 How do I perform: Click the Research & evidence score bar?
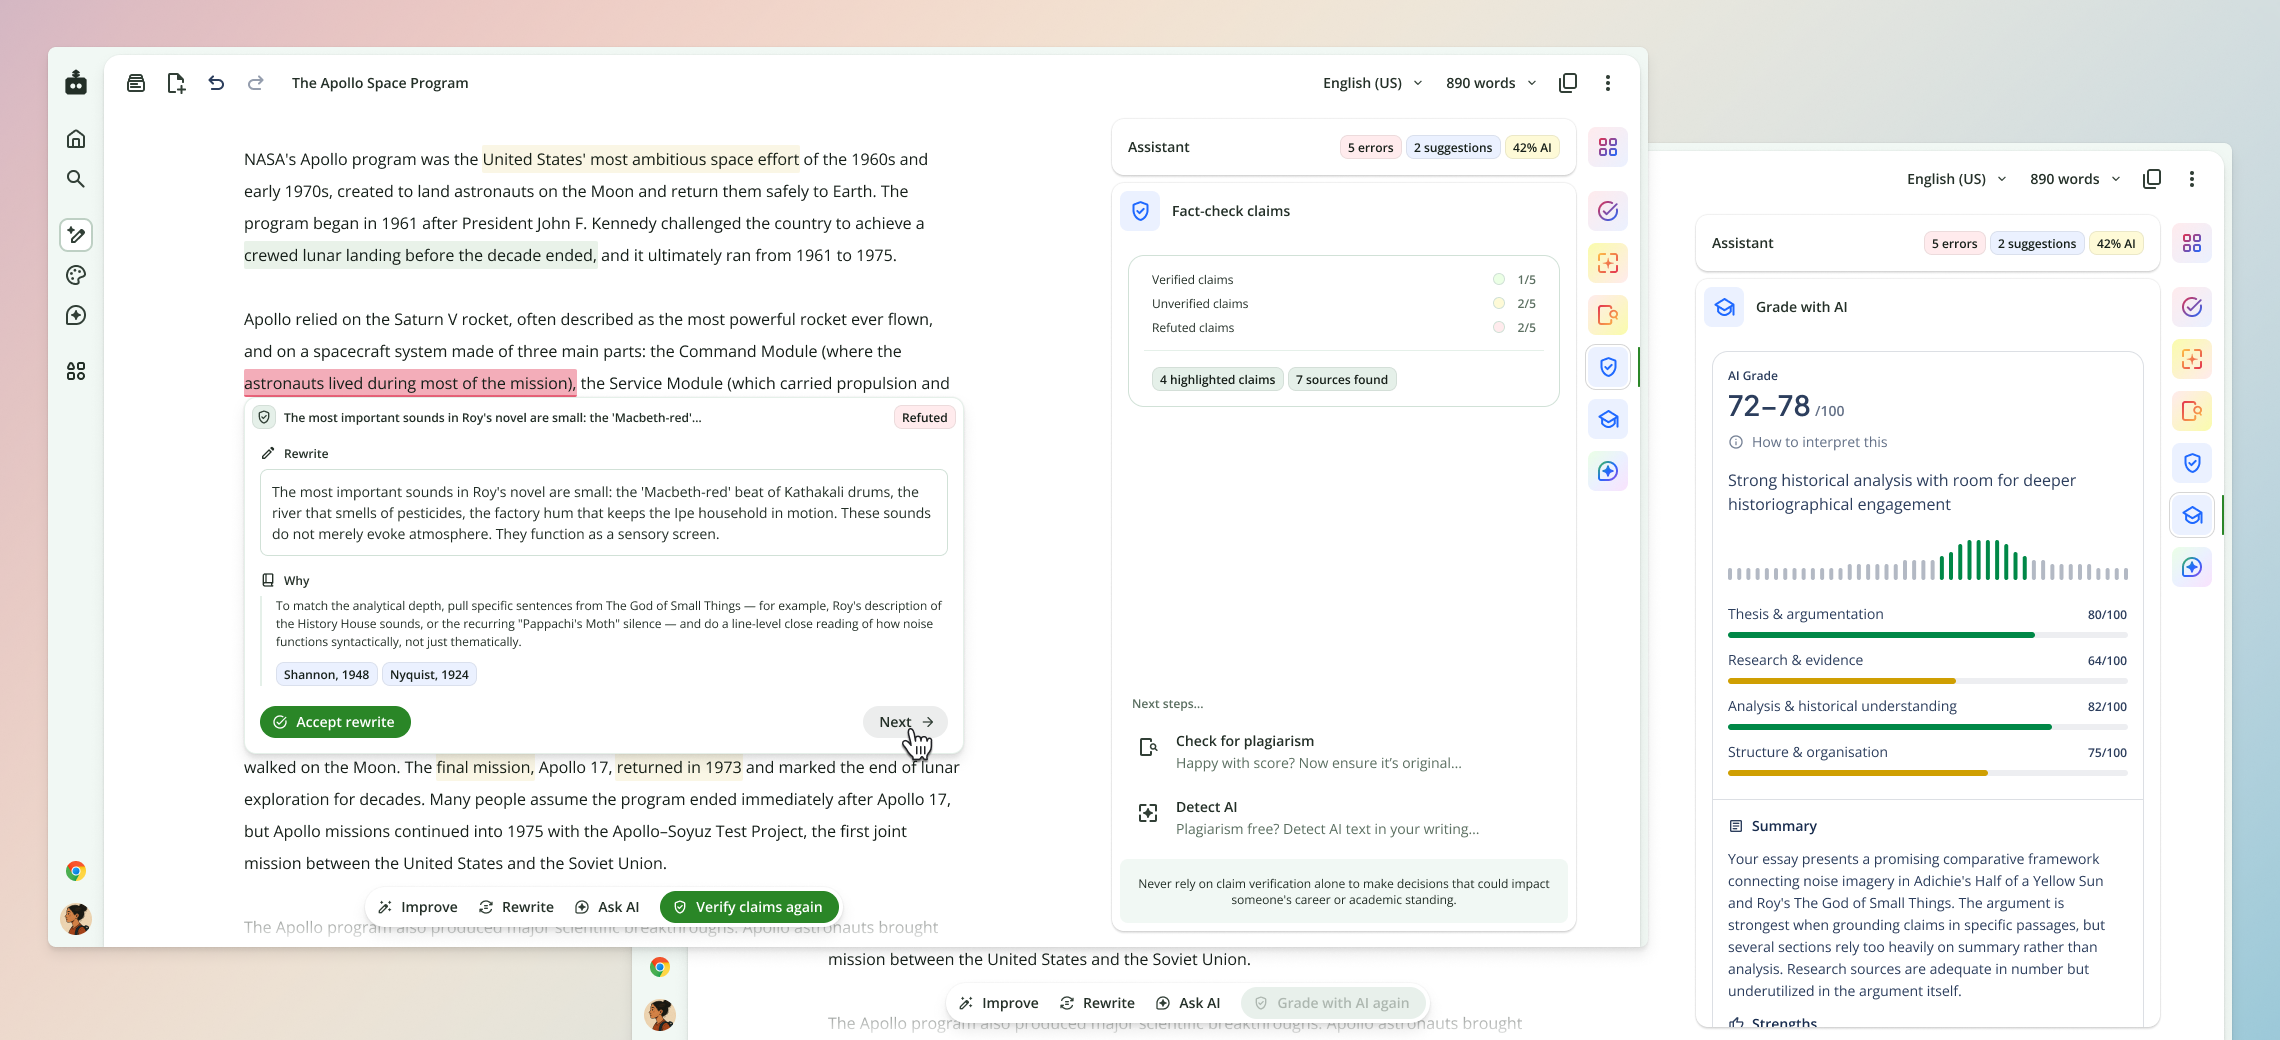click(1928, 681)
